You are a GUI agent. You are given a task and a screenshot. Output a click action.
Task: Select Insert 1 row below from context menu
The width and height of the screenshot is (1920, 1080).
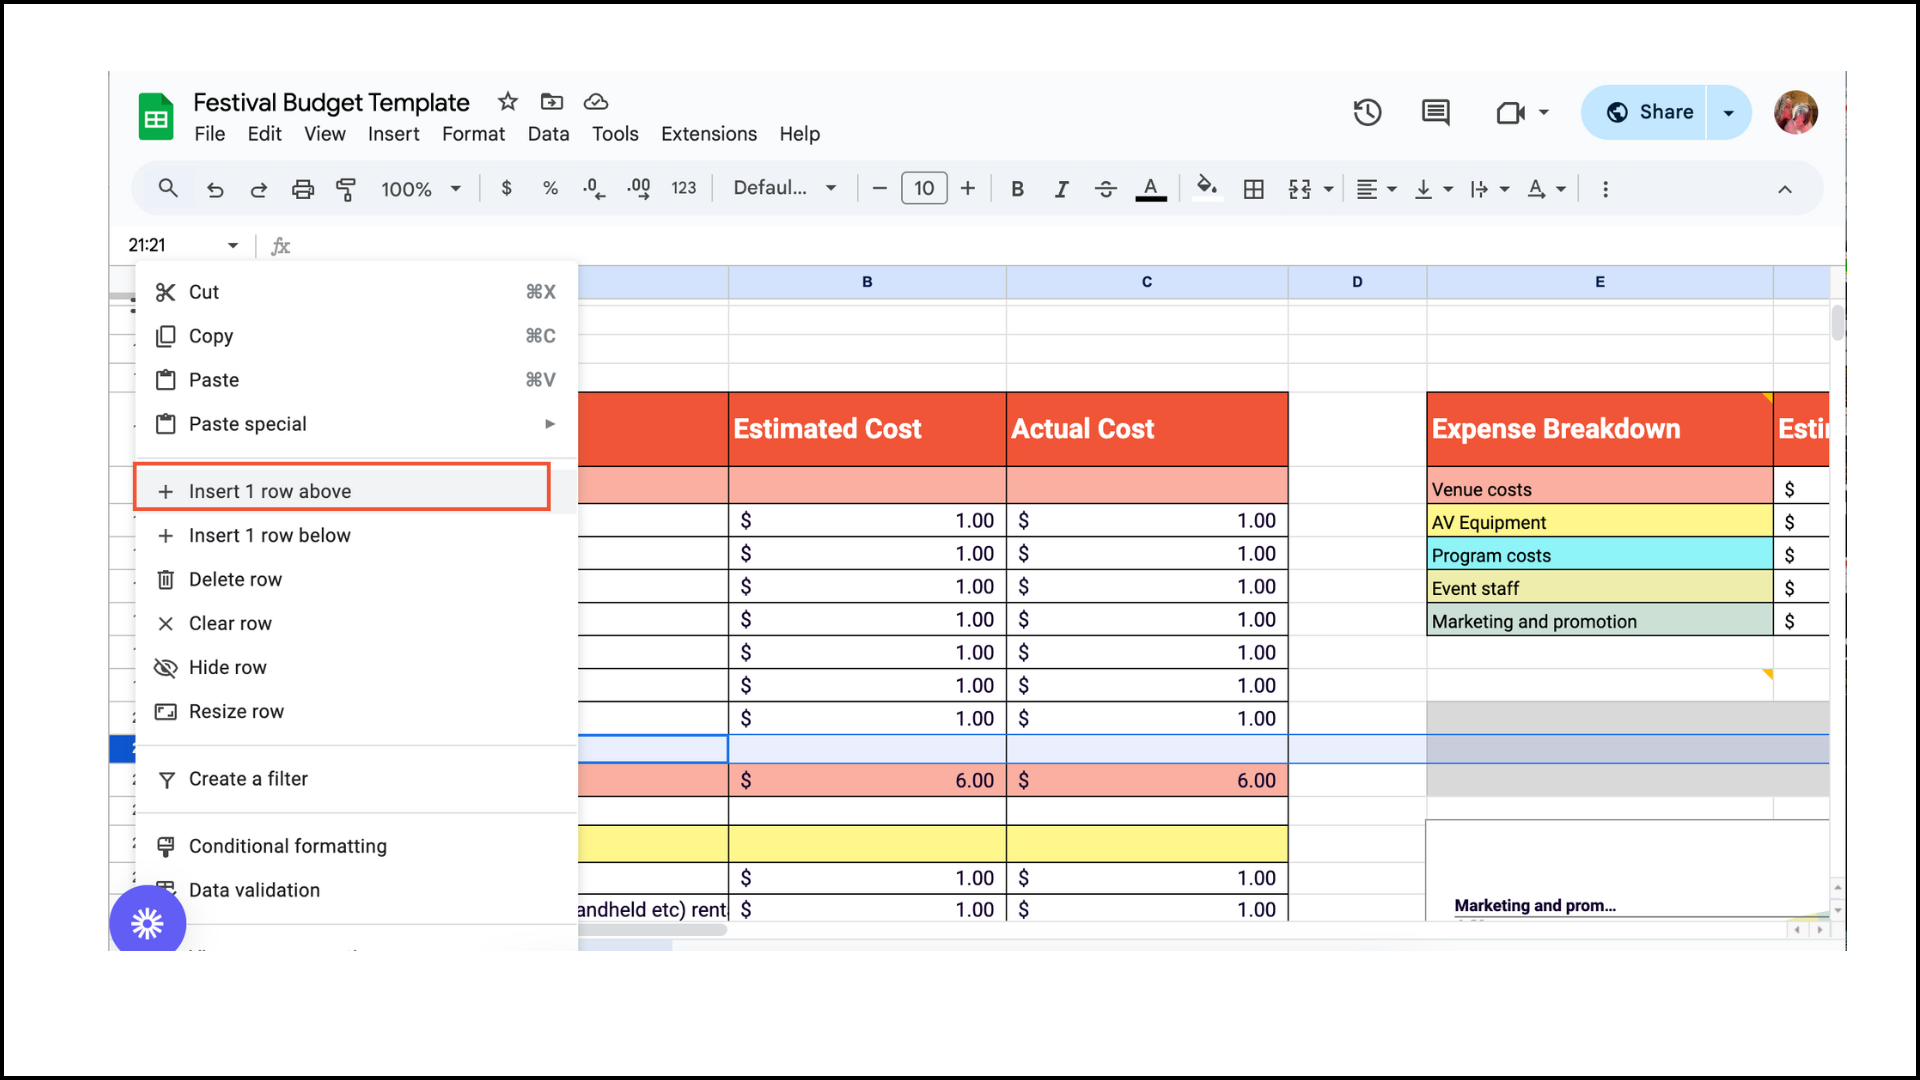coord(269,535)
